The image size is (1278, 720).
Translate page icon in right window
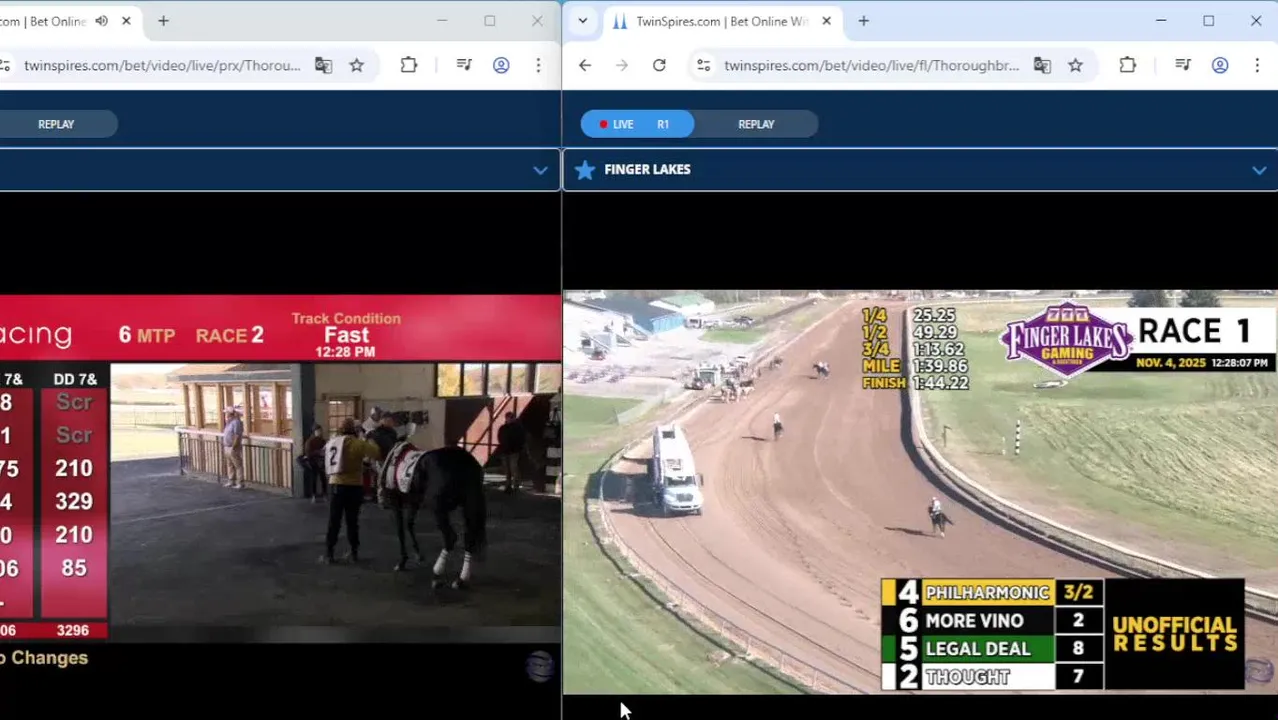click(x=1042, y=65)
